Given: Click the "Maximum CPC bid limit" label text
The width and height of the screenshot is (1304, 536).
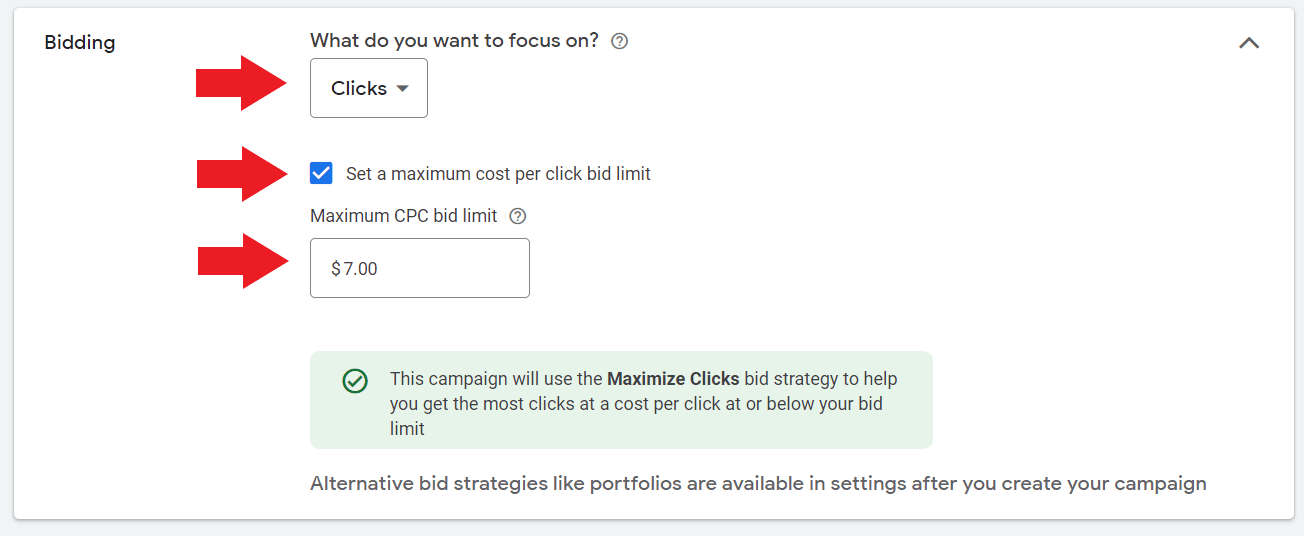Looking at the screenshot, I should 403,216.
